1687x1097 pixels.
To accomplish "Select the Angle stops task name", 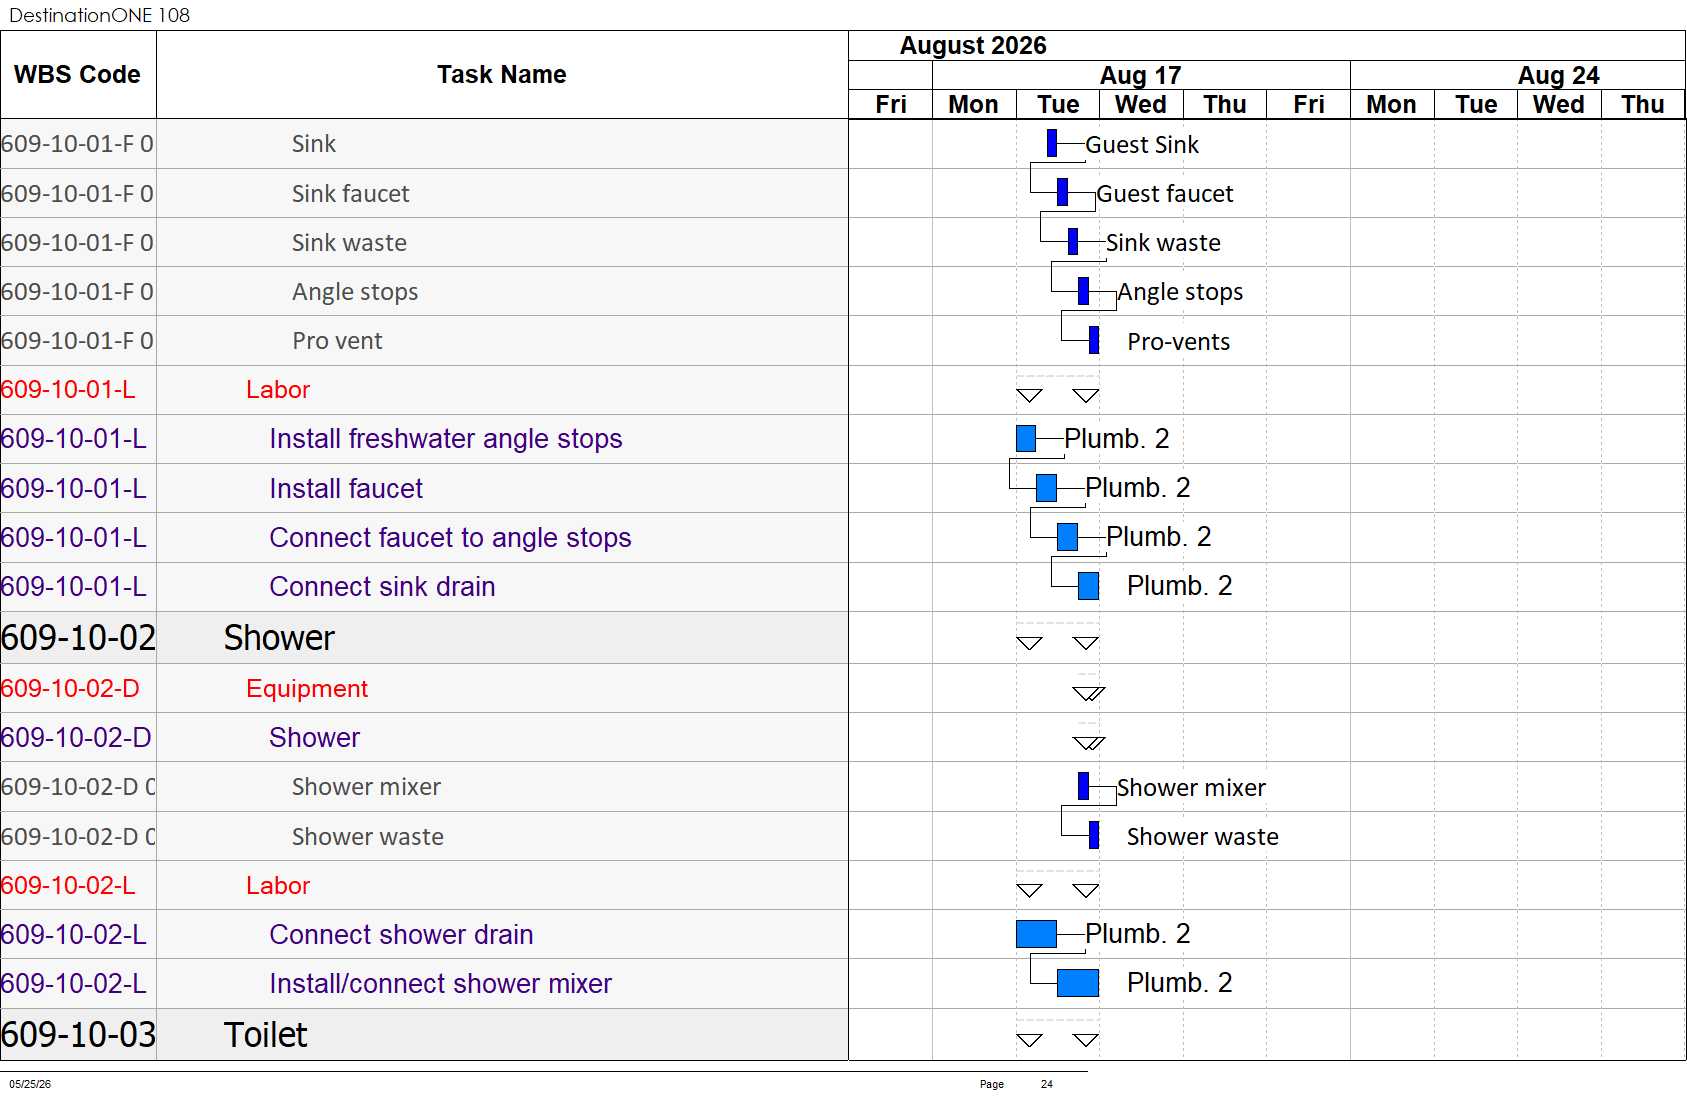I will 355,291.
